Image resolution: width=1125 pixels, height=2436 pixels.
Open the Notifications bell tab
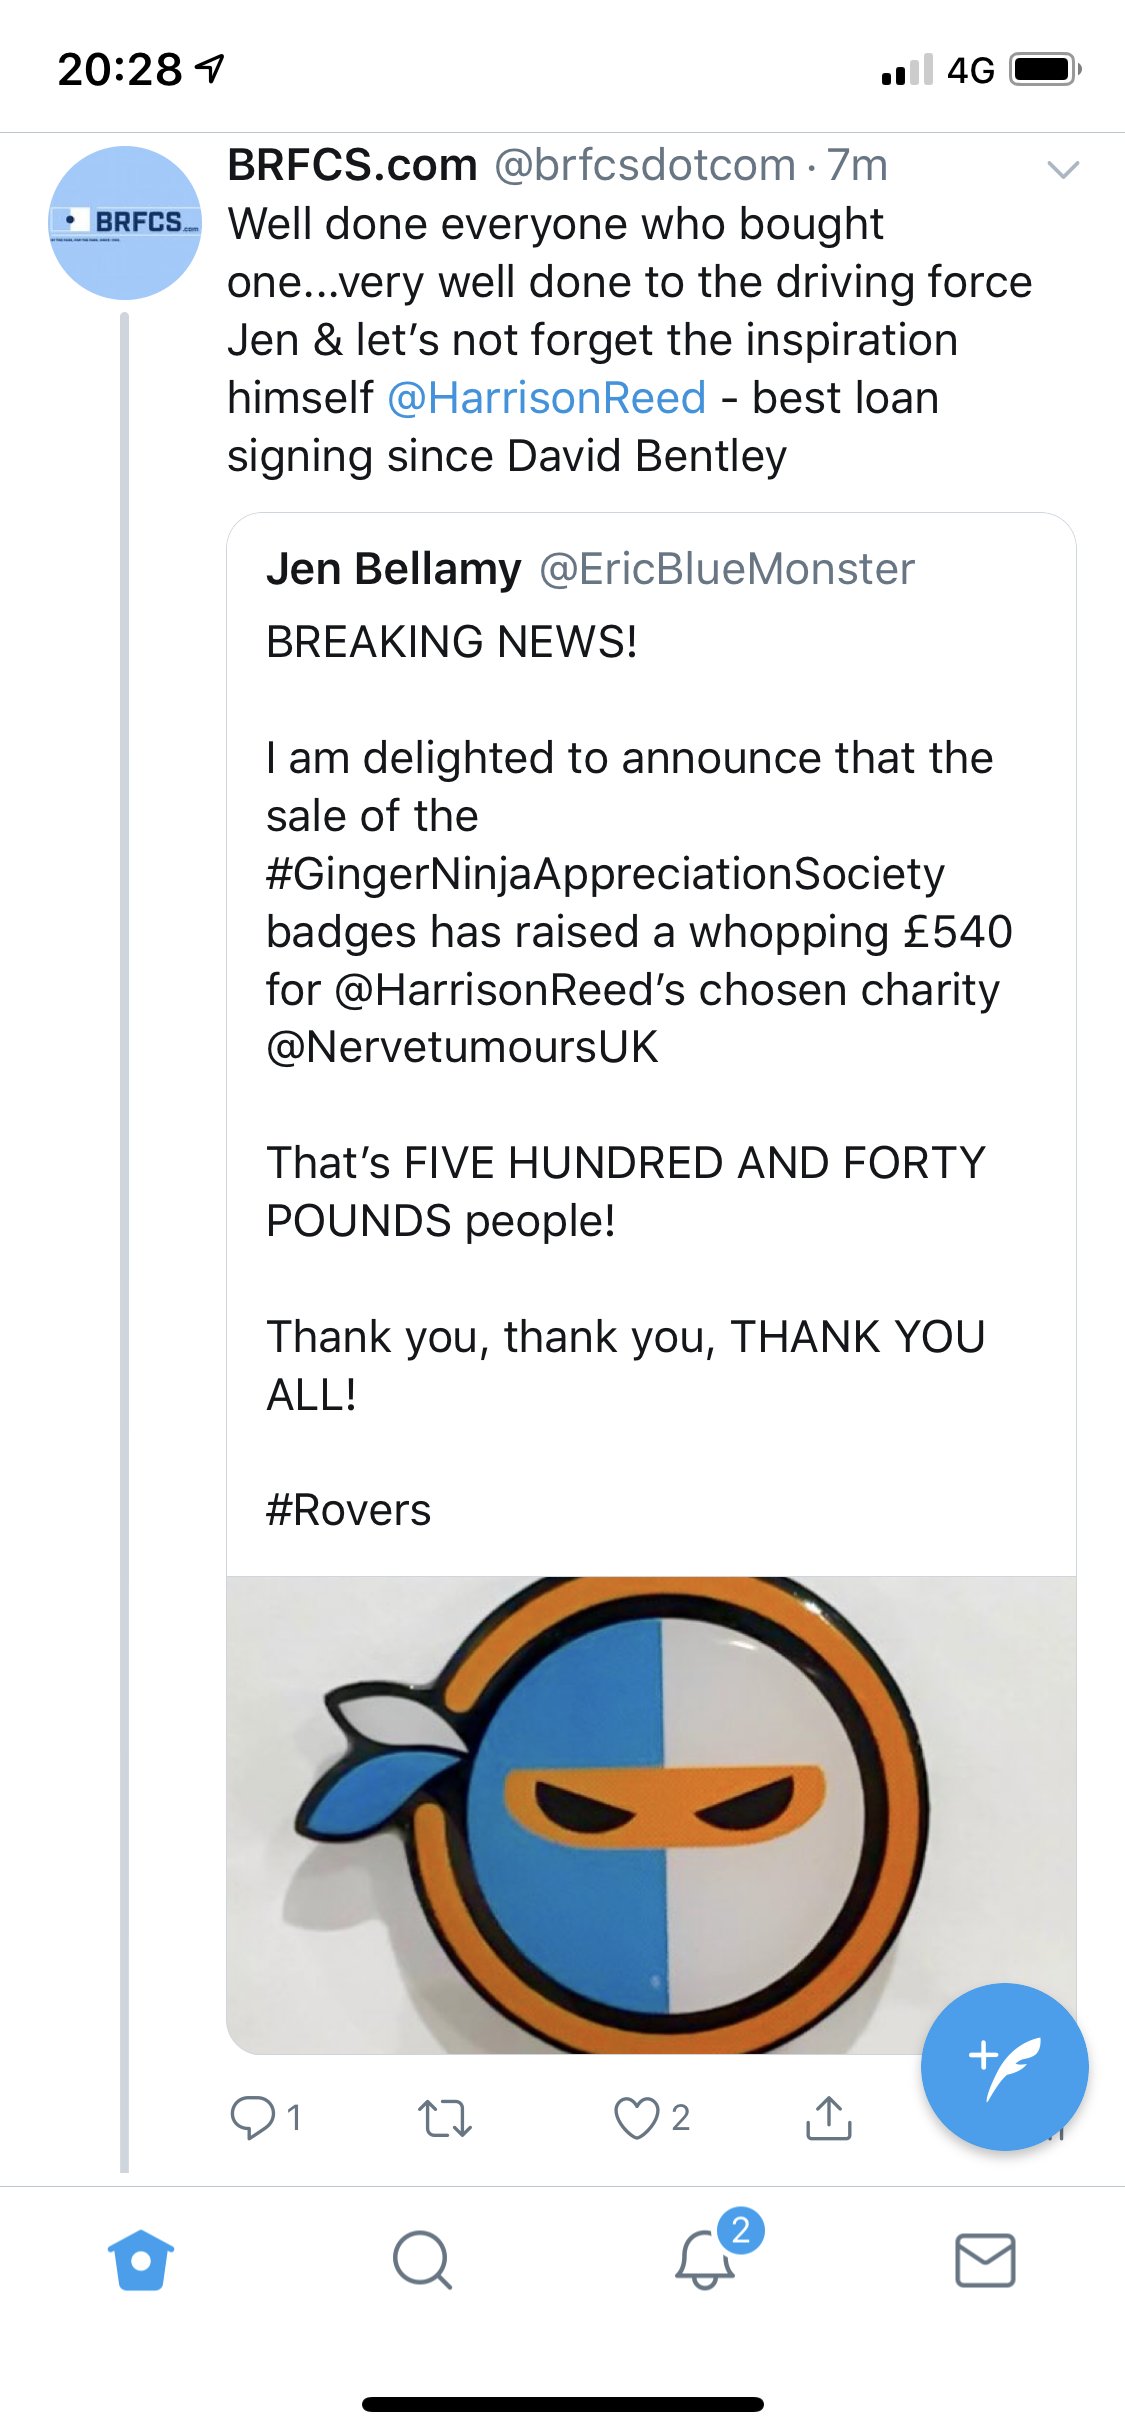705,2260
